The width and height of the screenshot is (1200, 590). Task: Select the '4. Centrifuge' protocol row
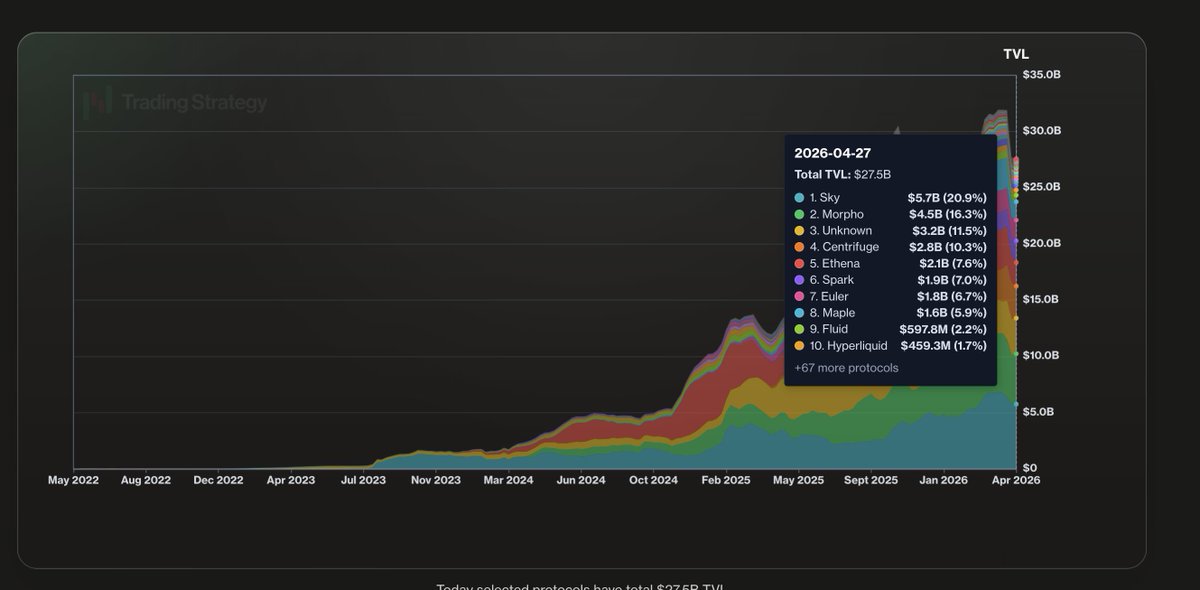890,247
